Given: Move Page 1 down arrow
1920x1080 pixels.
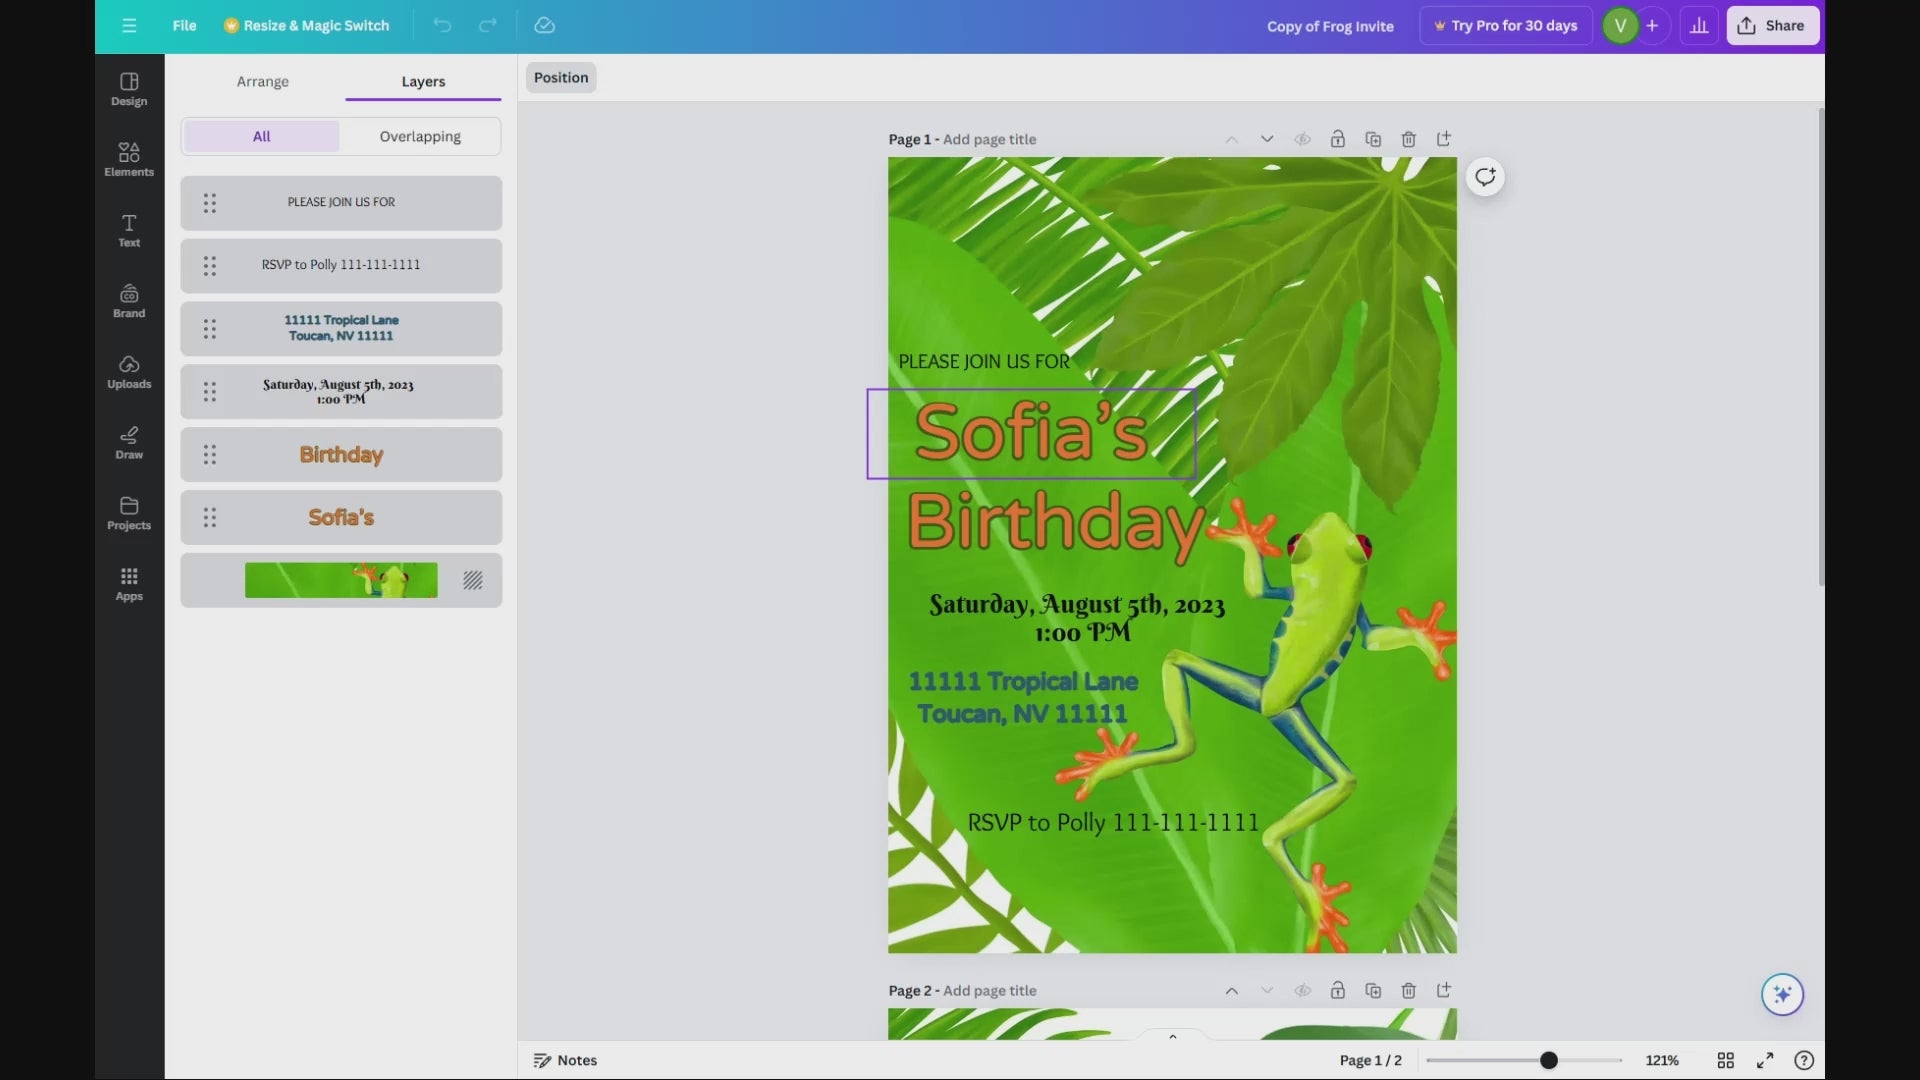Looking at the screenshot, I should point(1267,139).
